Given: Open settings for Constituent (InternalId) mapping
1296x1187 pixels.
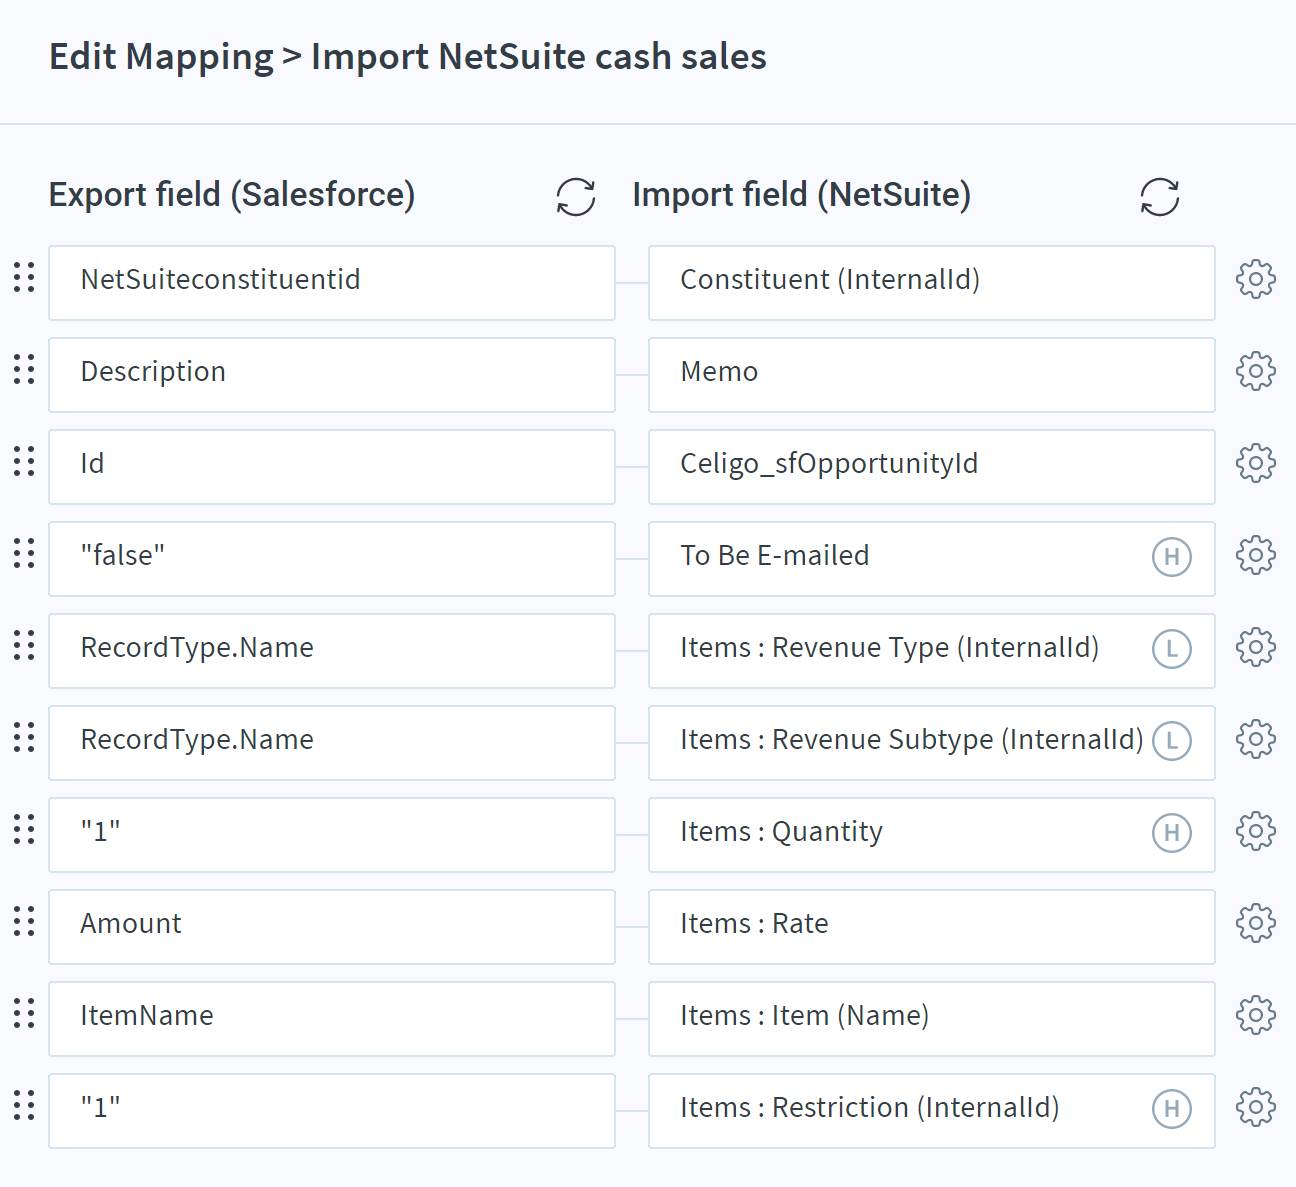Looking at the screenshot, I should [x=1256, y=279].
